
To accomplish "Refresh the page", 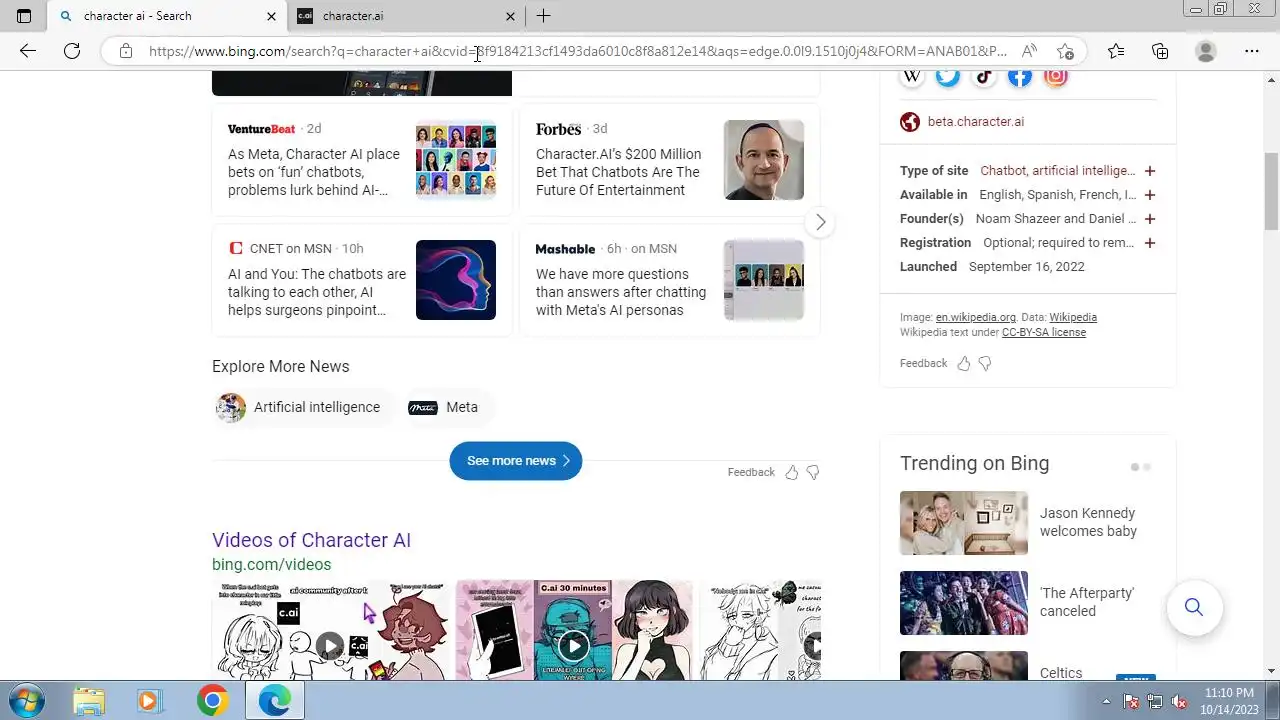I will pyautogui.click(x=72, y=51).
